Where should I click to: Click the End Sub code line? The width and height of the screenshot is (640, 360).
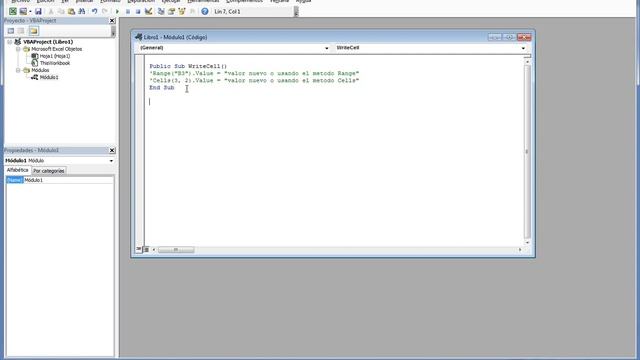coord(162,88)
